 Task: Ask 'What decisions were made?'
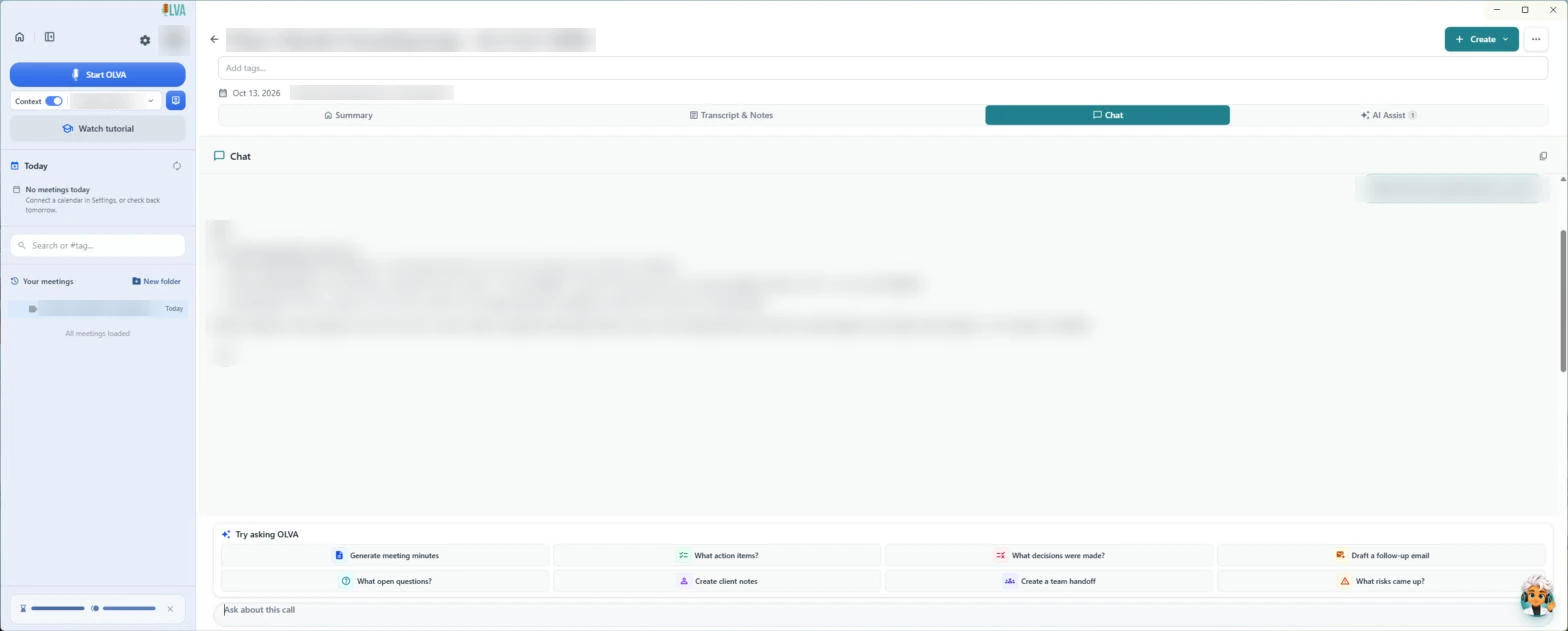pyautogui.click(x=1049, y=555)
